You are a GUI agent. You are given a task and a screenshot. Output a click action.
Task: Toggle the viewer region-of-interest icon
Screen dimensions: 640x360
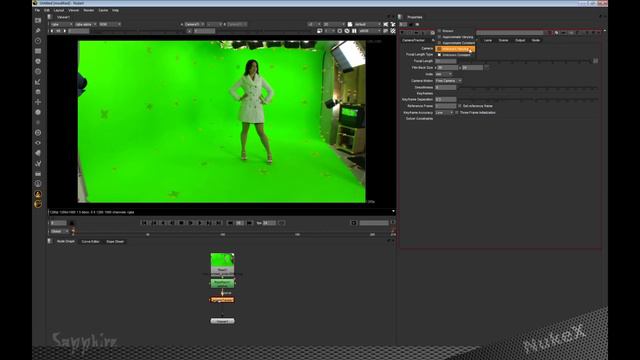(340, 31)
